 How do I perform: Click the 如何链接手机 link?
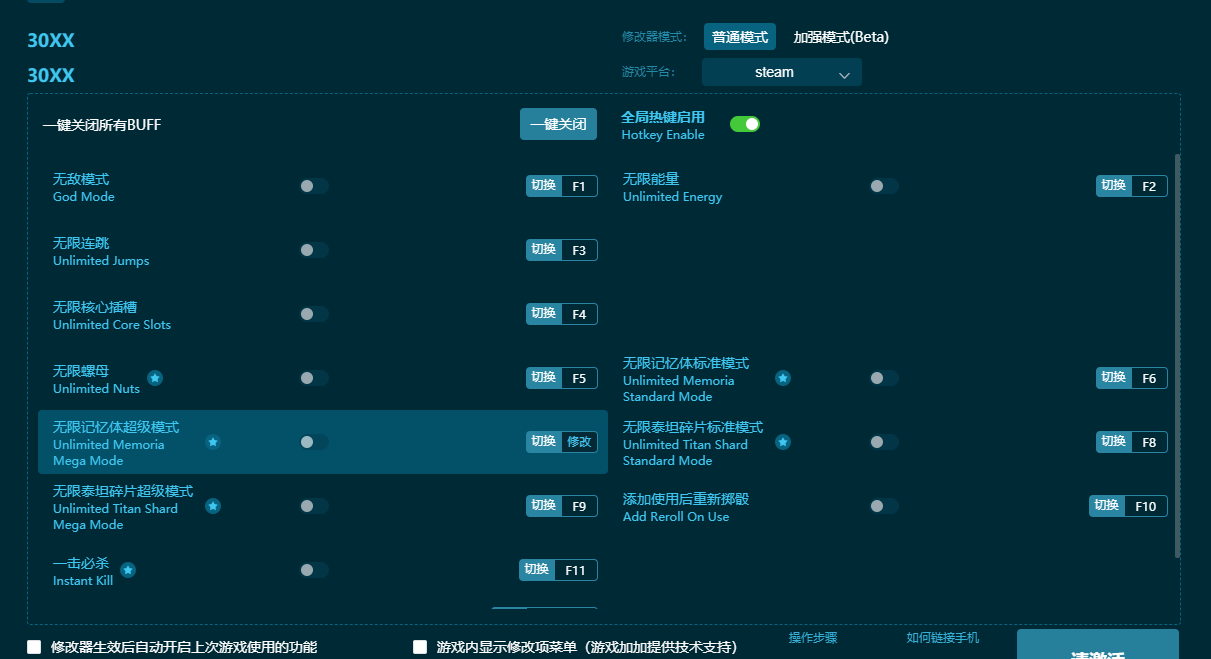point(941,638)
